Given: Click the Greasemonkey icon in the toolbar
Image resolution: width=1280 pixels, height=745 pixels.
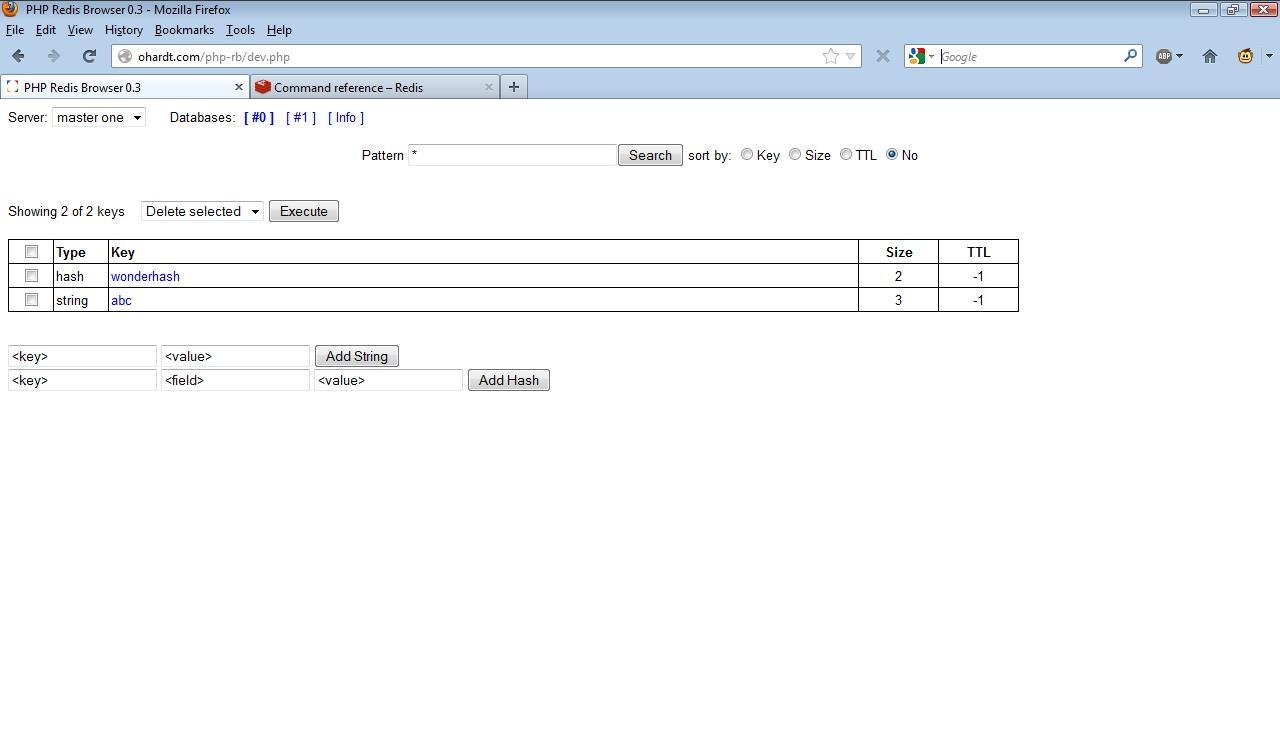Looking at the screenshot, I should [1245, 56].
